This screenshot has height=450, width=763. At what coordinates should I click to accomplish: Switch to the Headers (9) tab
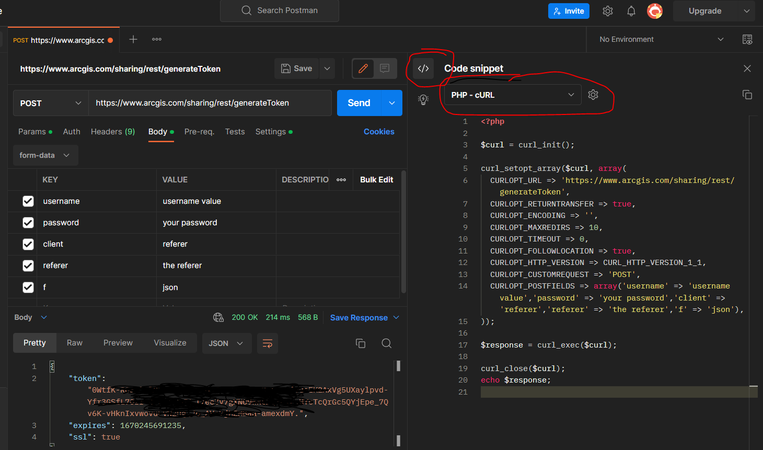[x=113, y=132]
